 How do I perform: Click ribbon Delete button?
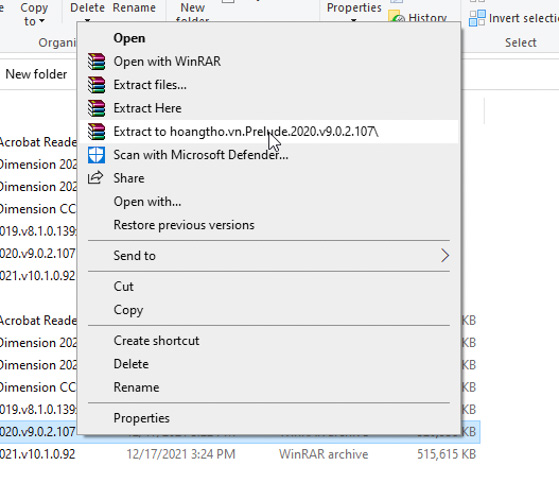point(87,11)
